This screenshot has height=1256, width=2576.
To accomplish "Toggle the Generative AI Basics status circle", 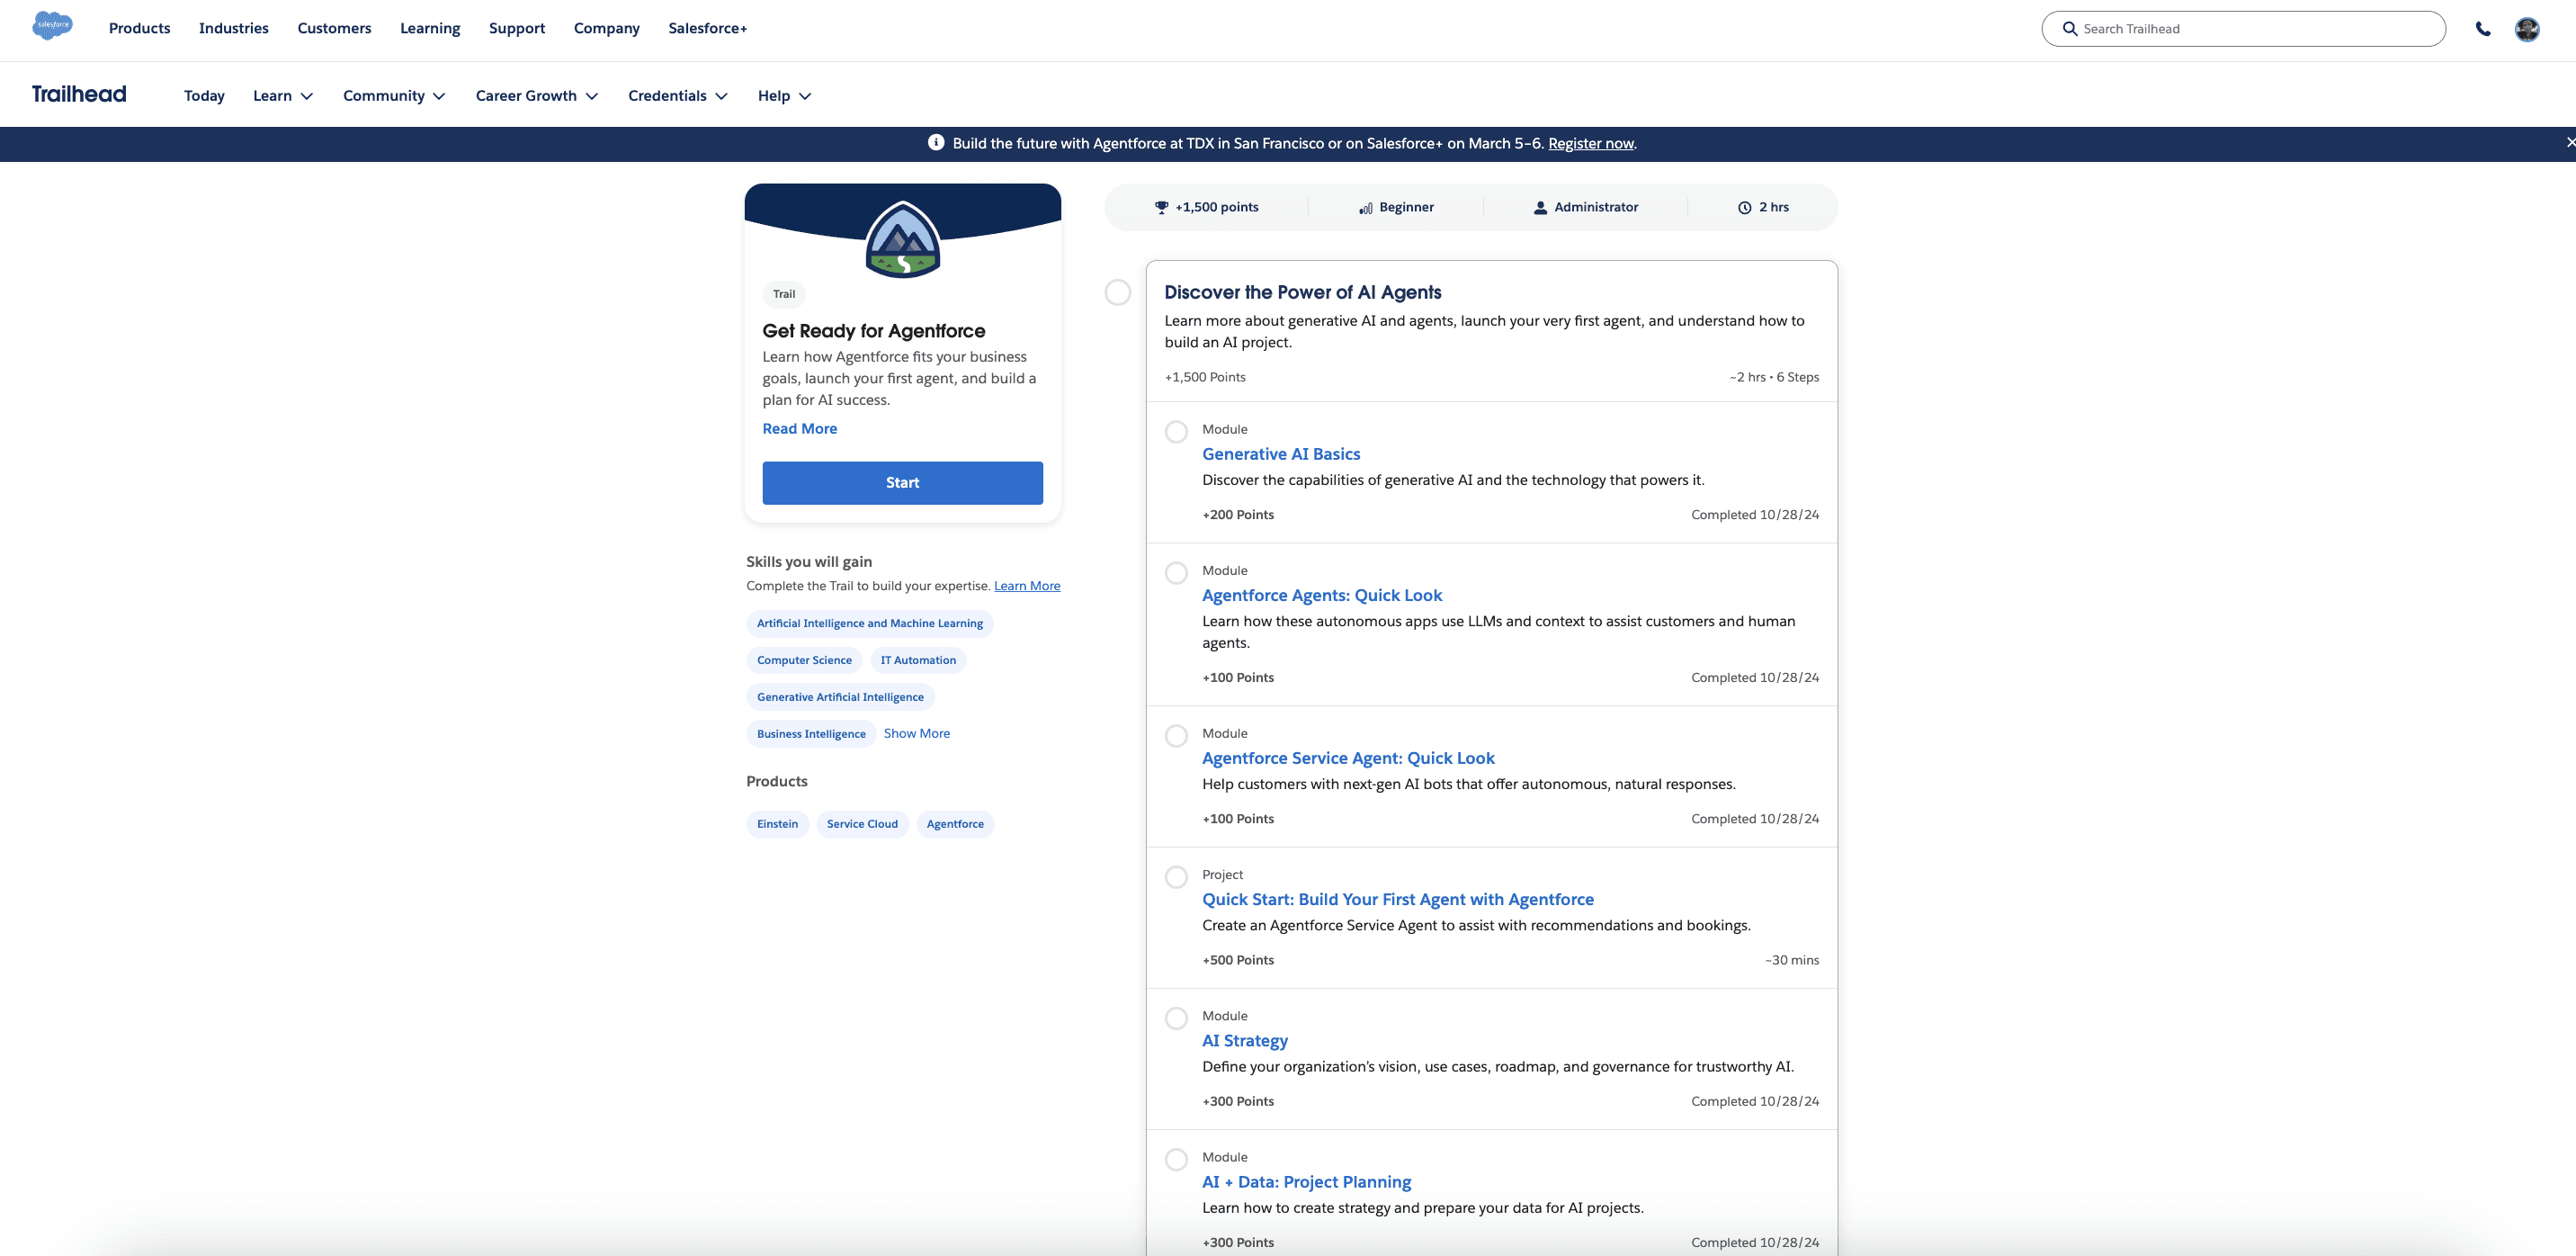I will 1176,432.
